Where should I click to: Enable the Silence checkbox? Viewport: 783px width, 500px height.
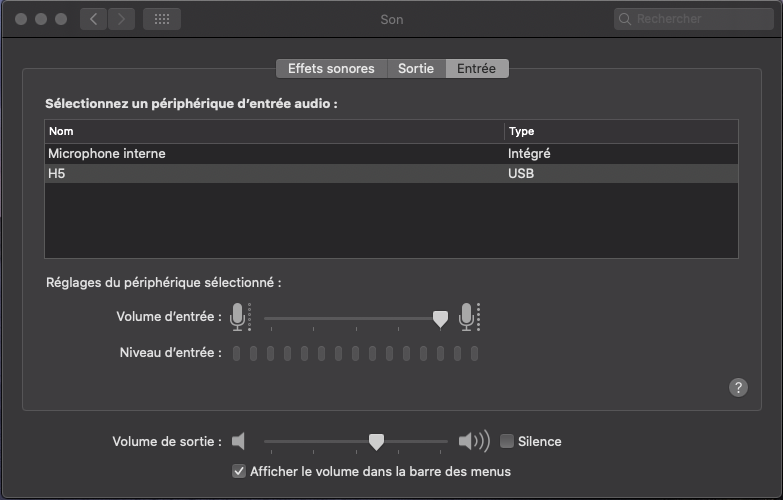click(x=506, y=441)
